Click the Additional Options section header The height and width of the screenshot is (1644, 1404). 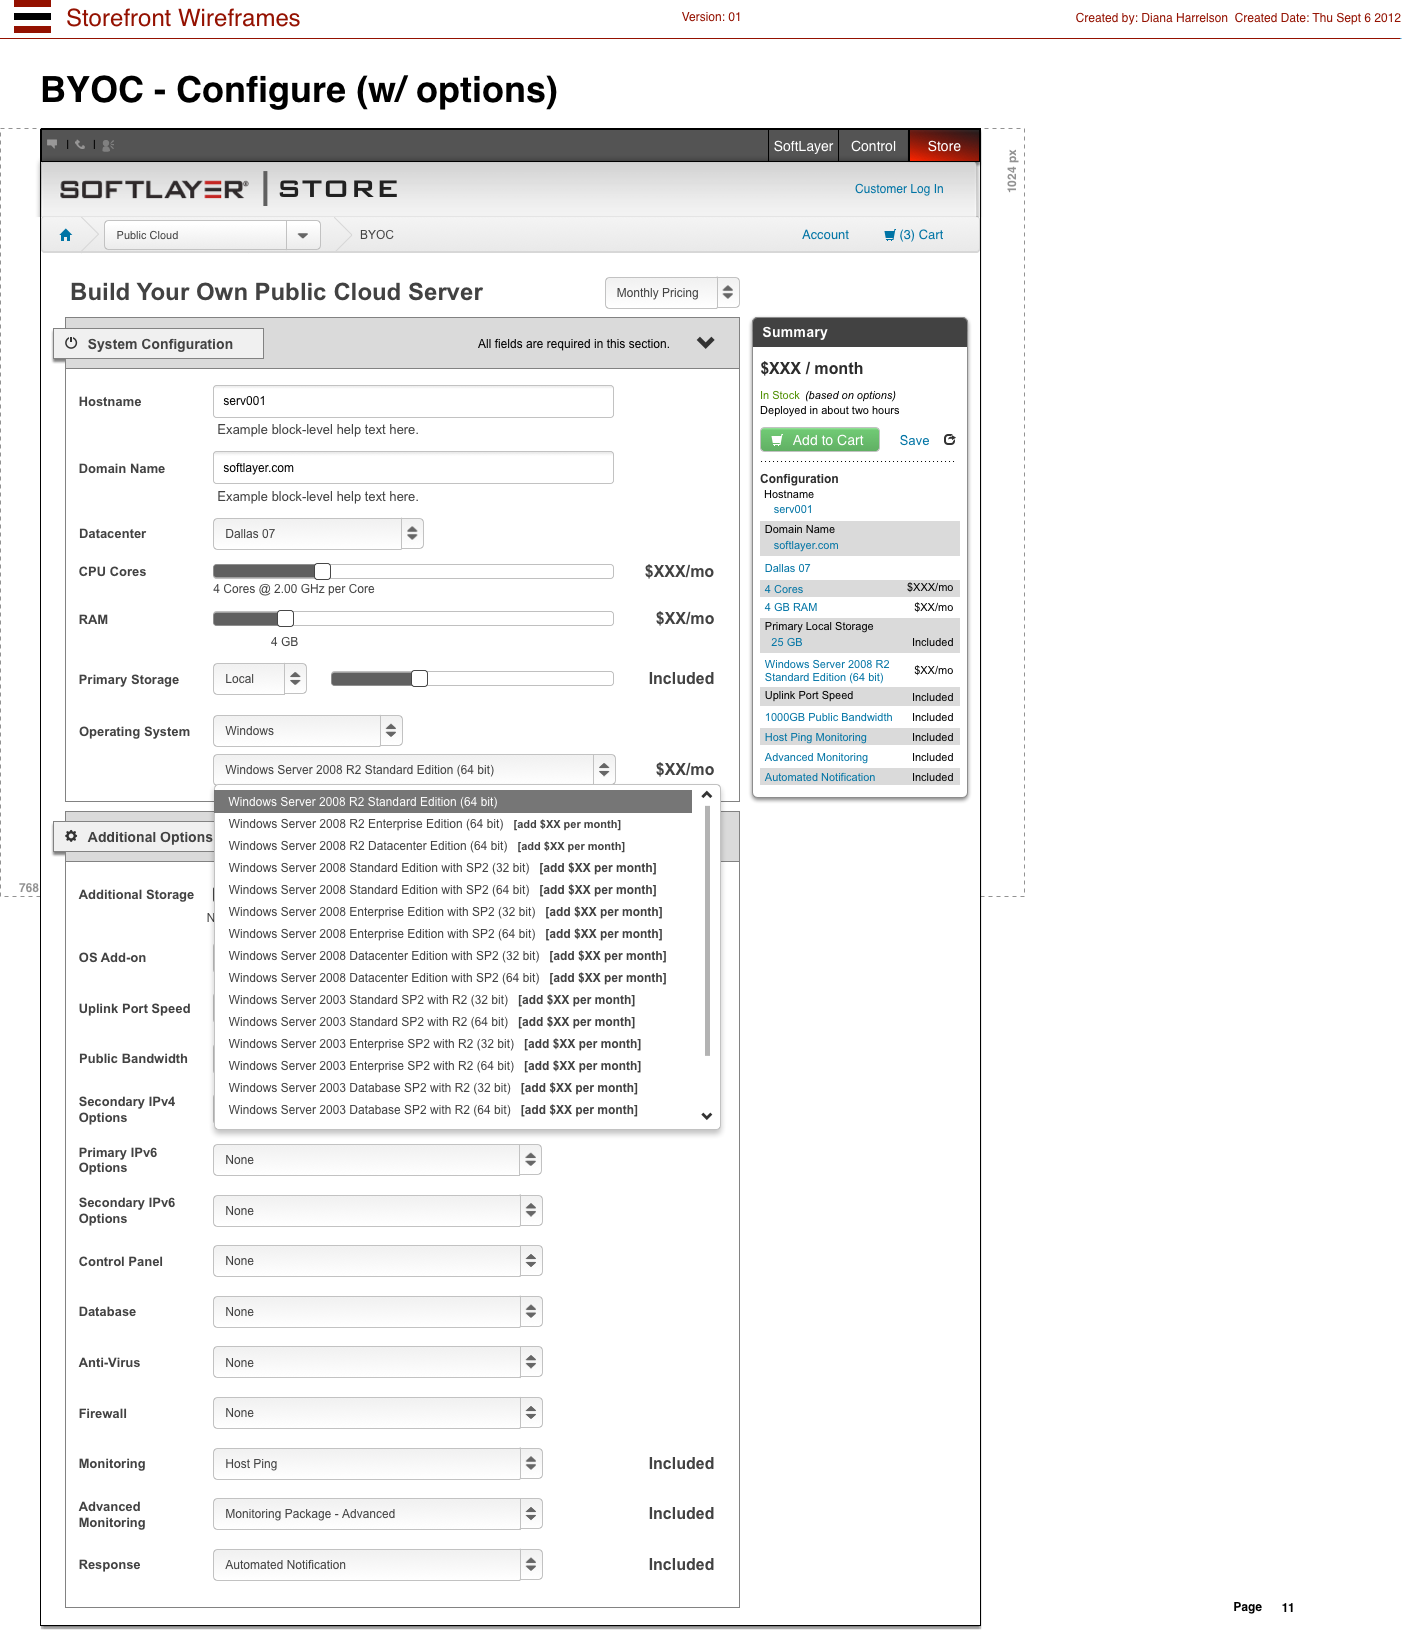coord(135,837)
